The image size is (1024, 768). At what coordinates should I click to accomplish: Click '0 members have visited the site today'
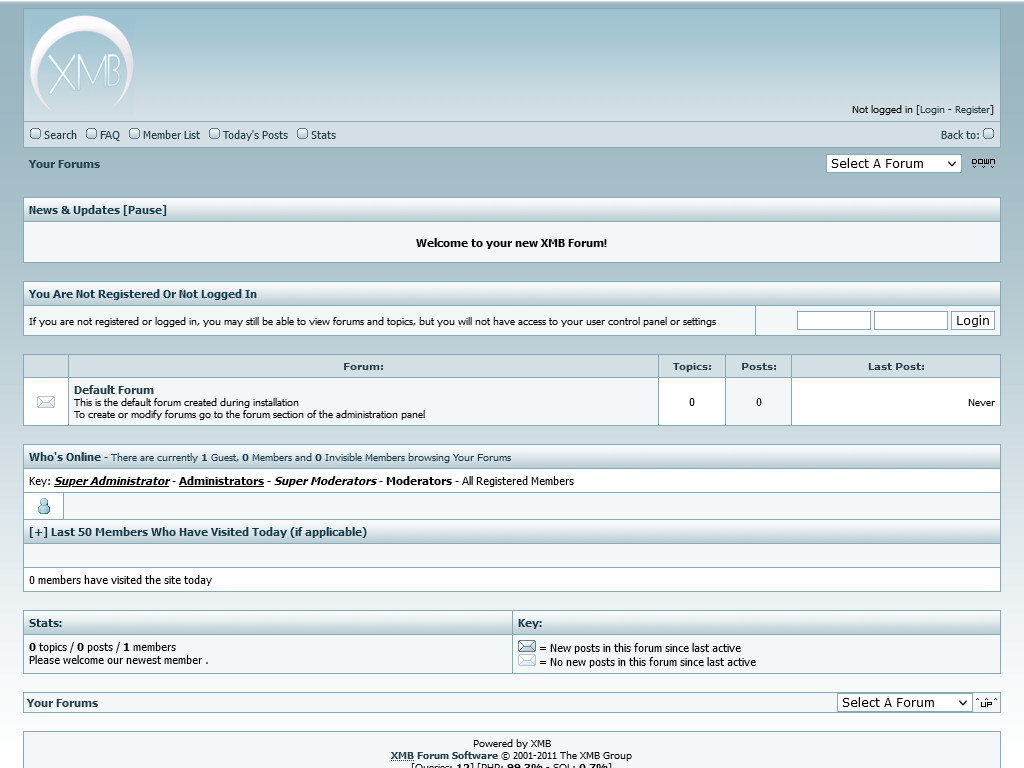point(120,580)
